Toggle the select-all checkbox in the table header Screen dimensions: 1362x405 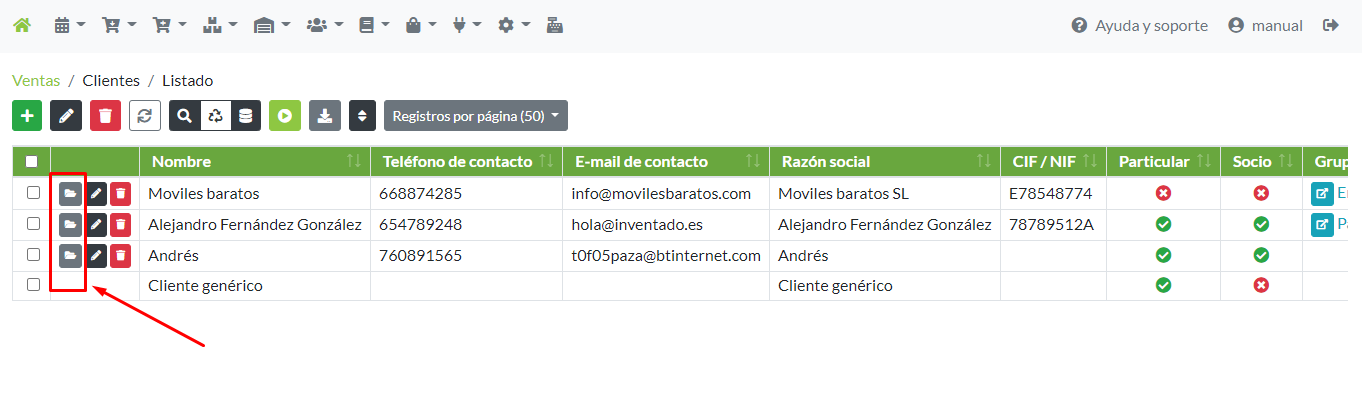[x=32, y=162]
